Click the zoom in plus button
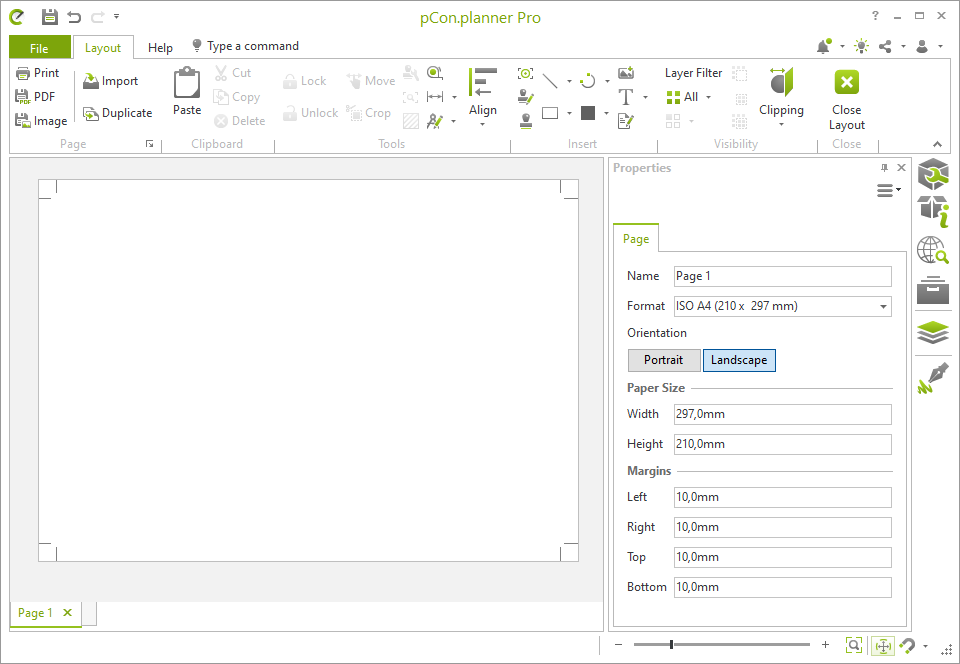 click(x=825, y=644)
